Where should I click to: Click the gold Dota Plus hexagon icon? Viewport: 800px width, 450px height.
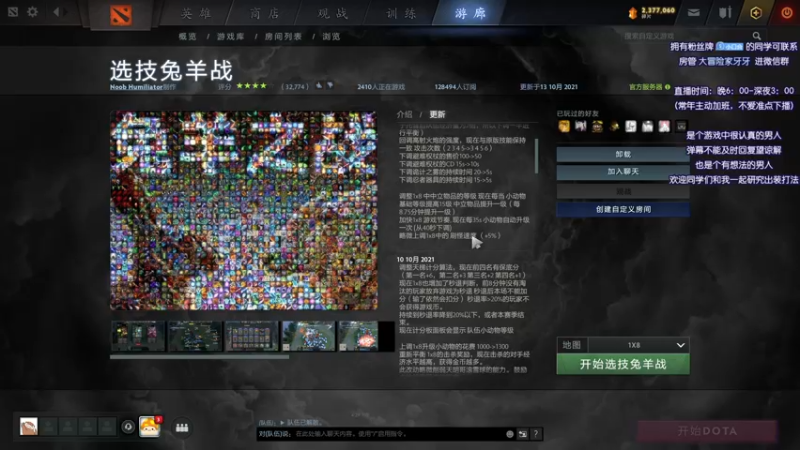click(756, 13)
